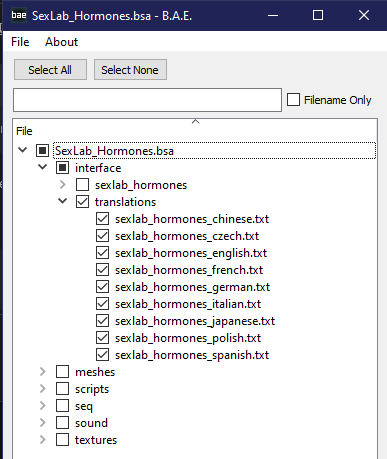Image resolution: width=387 pixels, height=459 pixels.
Task: Open the About menu
Action: click(61, 42)
